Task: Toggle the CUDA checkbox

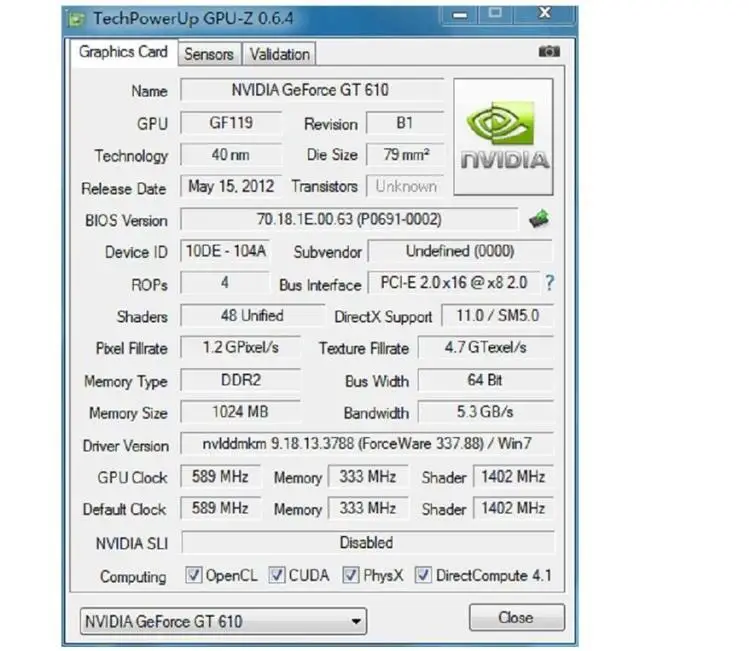Action: (x=277, y=575)
